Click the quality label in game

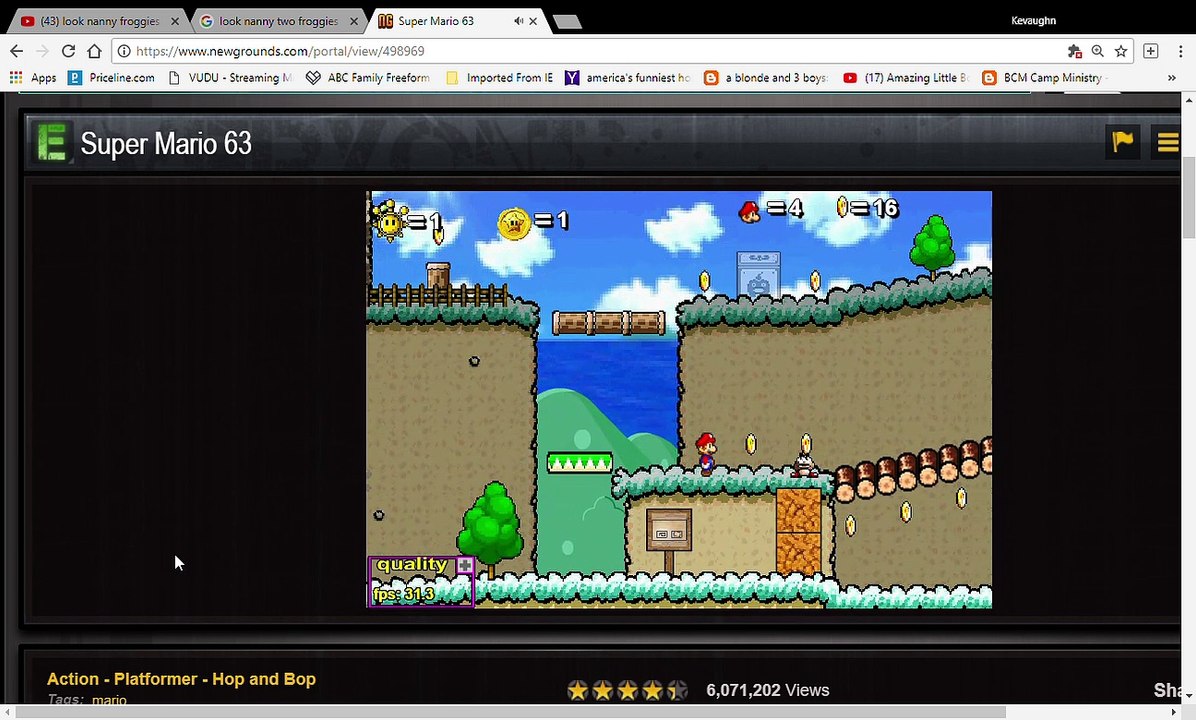pyautogui.click(x=412, y=564)
